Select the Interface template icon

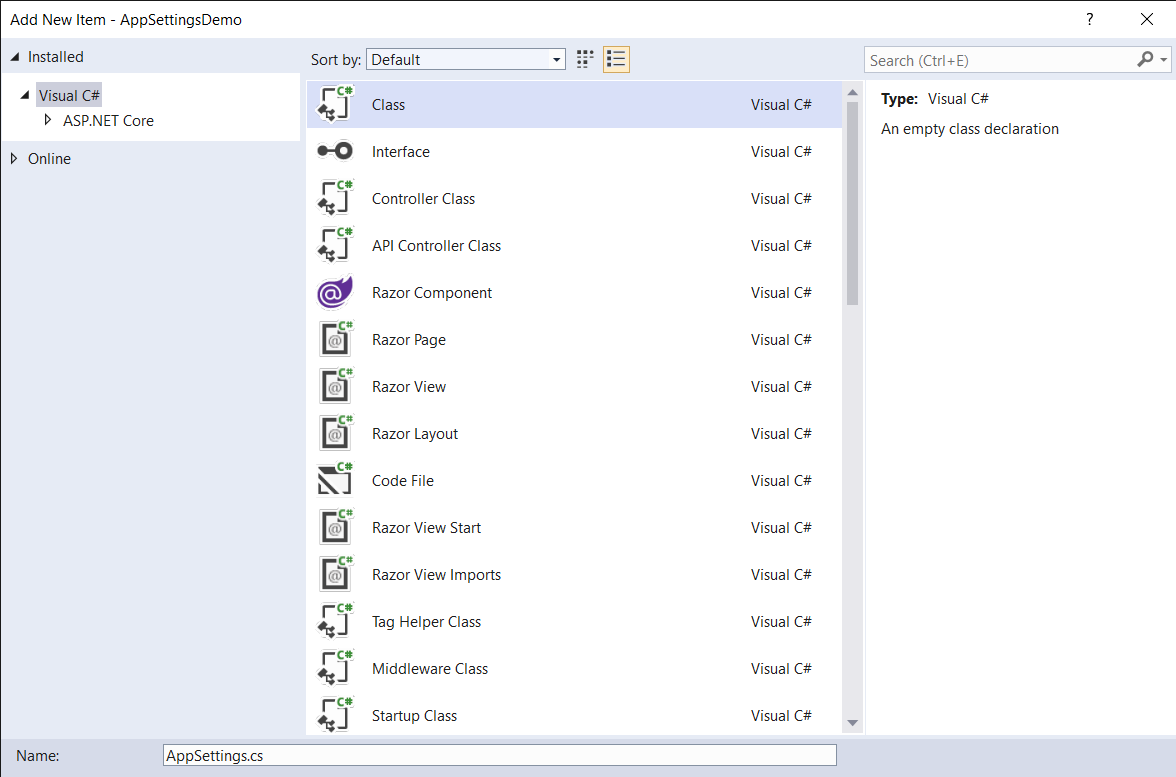tap(335, 151)
